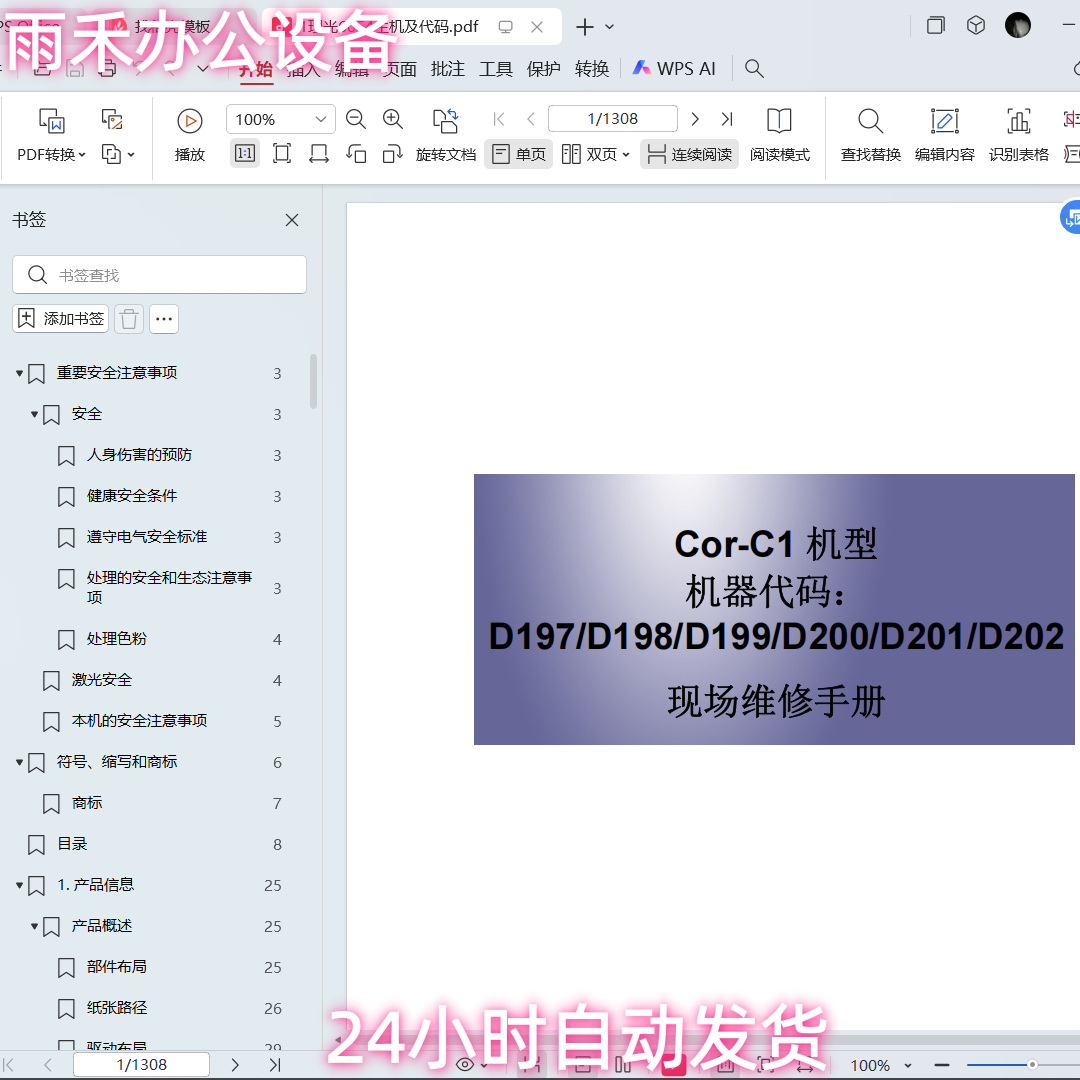Select the fit page view icon
1080x1080 pixels.
pos(282,154)
